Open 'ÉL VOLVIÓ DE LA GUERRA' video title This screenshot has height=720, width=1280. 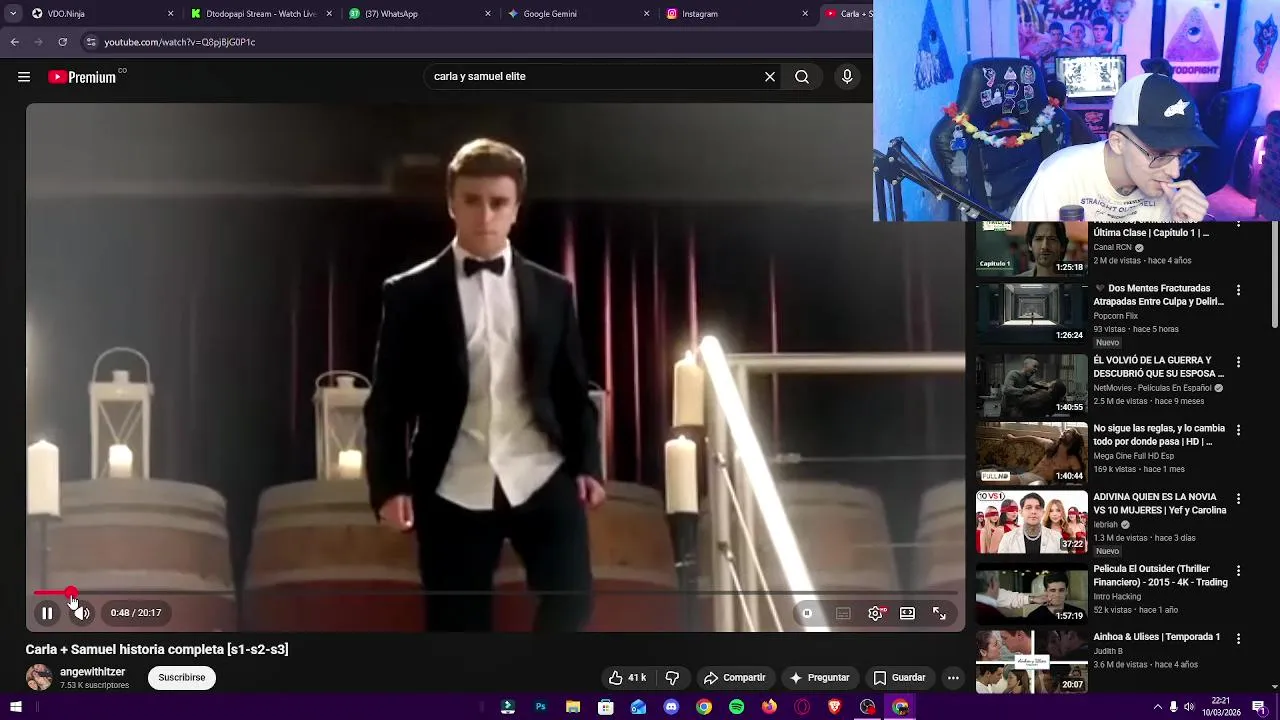coord(1158,367)
